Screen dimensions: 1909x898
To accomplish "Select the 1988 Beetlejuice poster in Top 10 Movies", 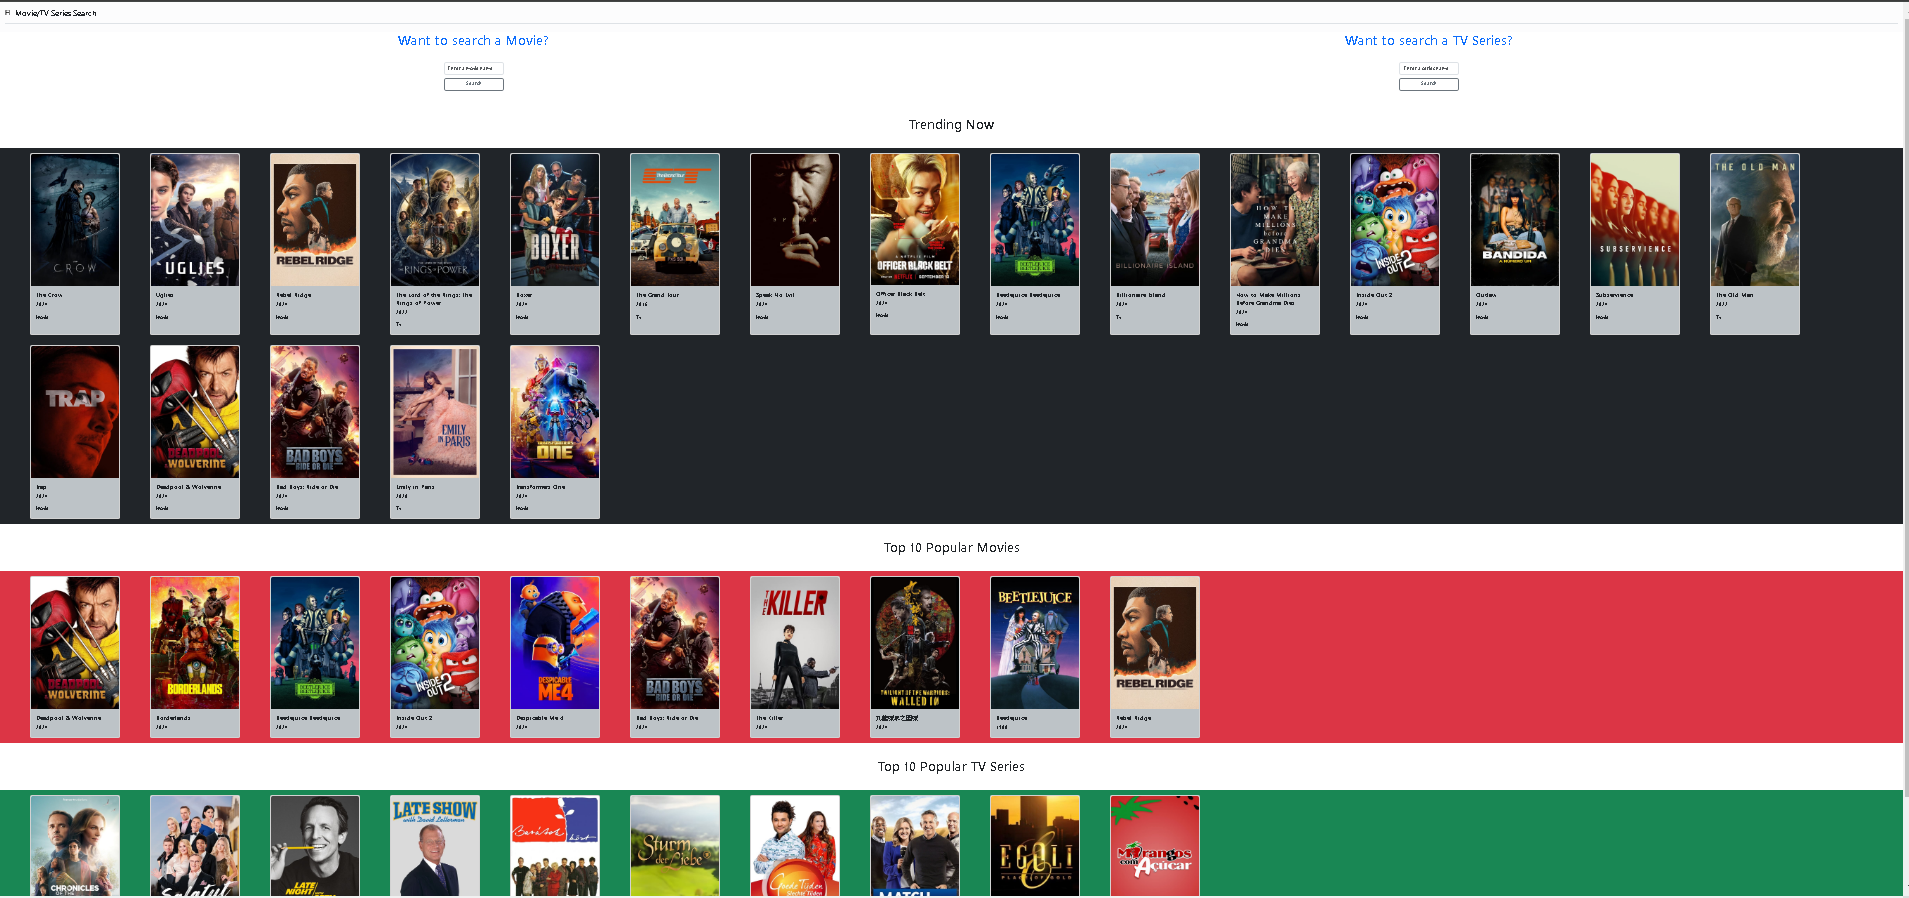I will coord(1035,643).
